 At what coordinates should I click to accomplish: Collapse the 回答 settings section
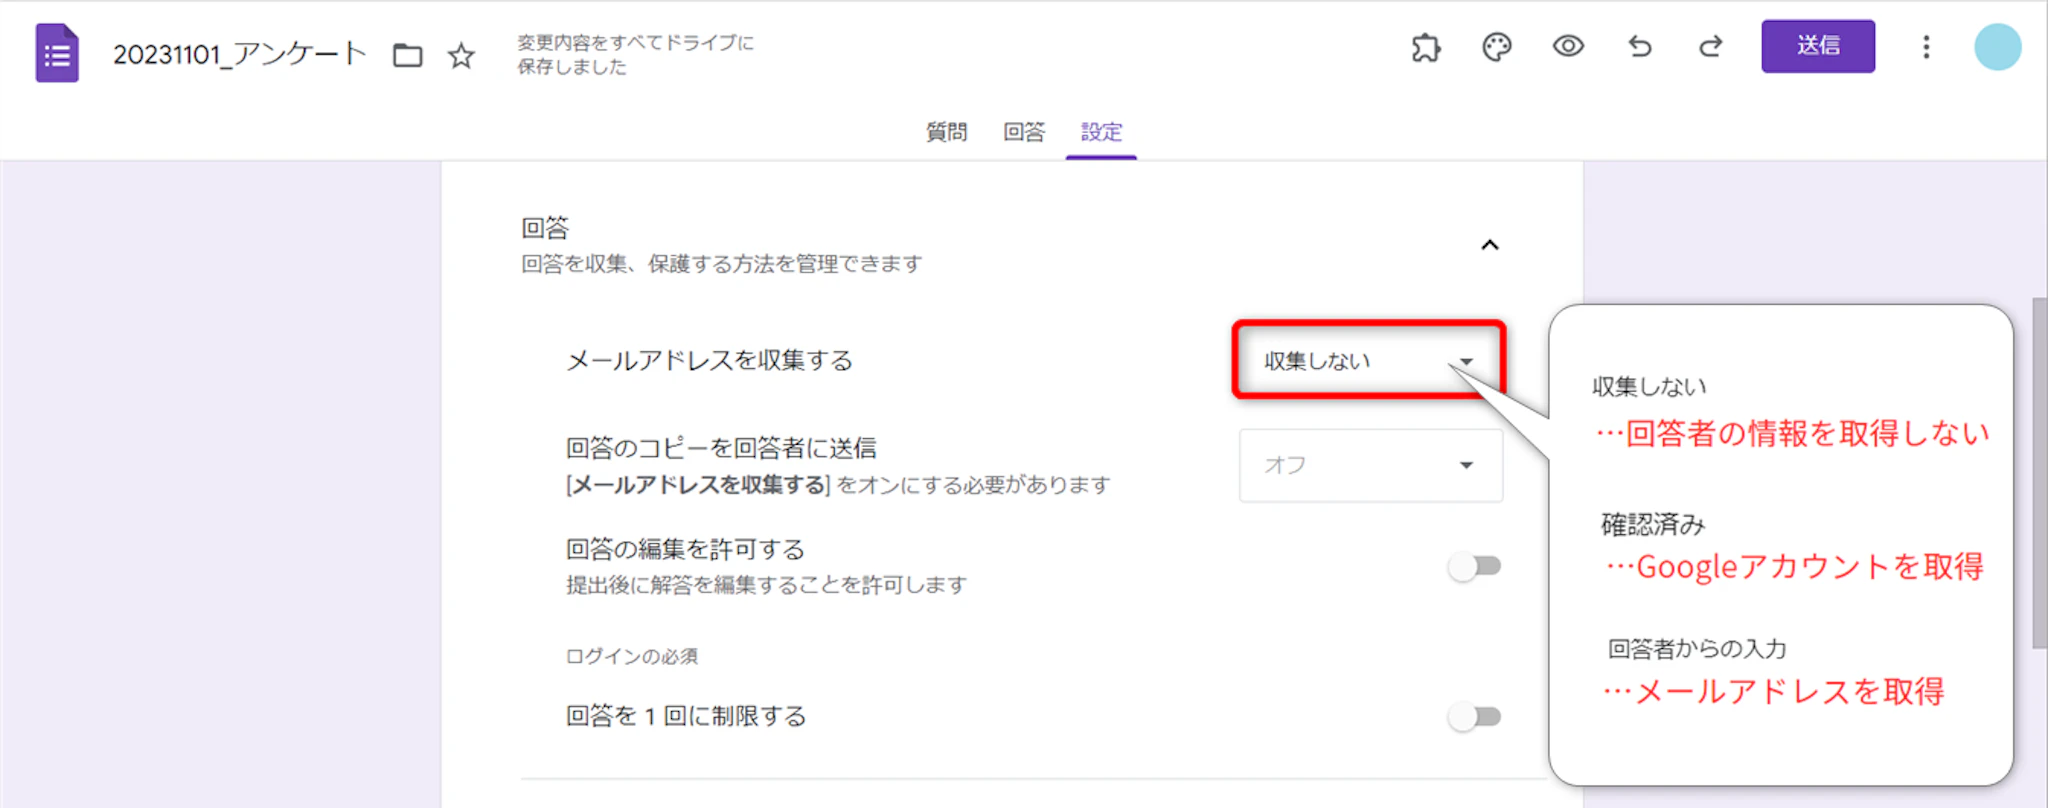[1490, 245]
